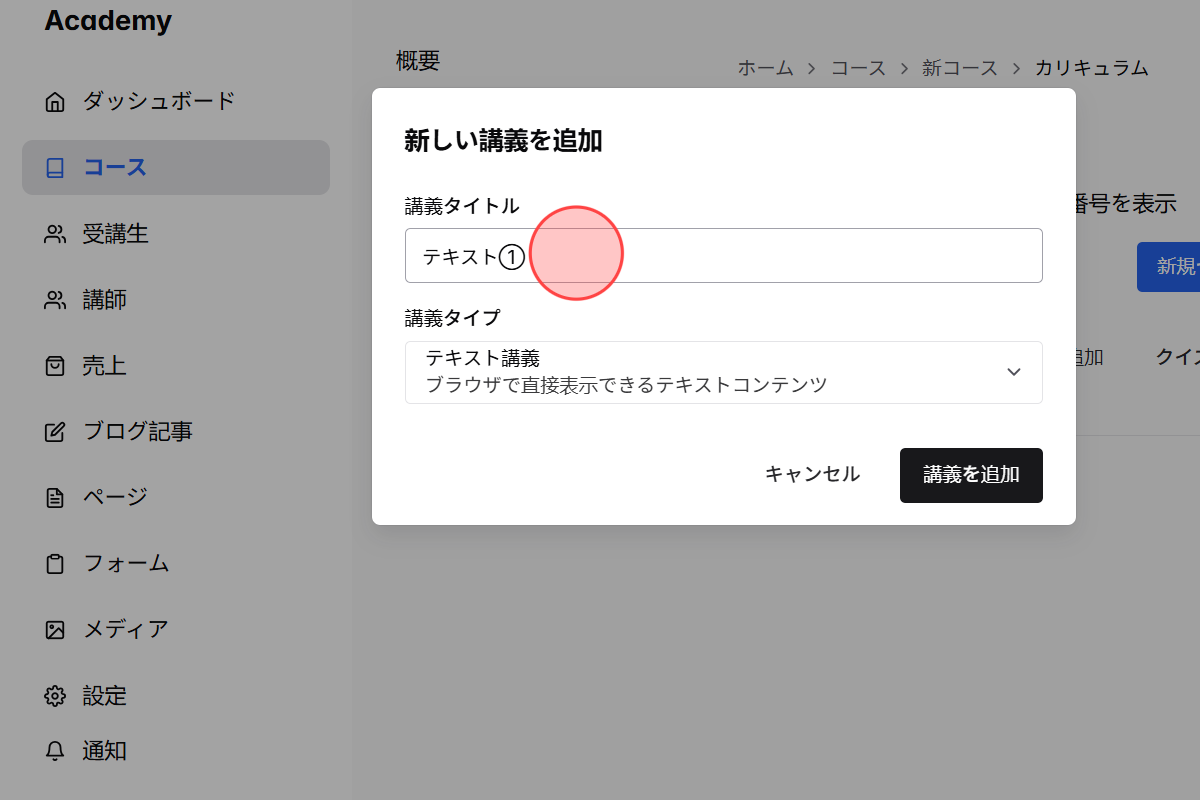Open the 講師 instructors icon
Screen dimensions: 1200x800
[x=55, y=299]
